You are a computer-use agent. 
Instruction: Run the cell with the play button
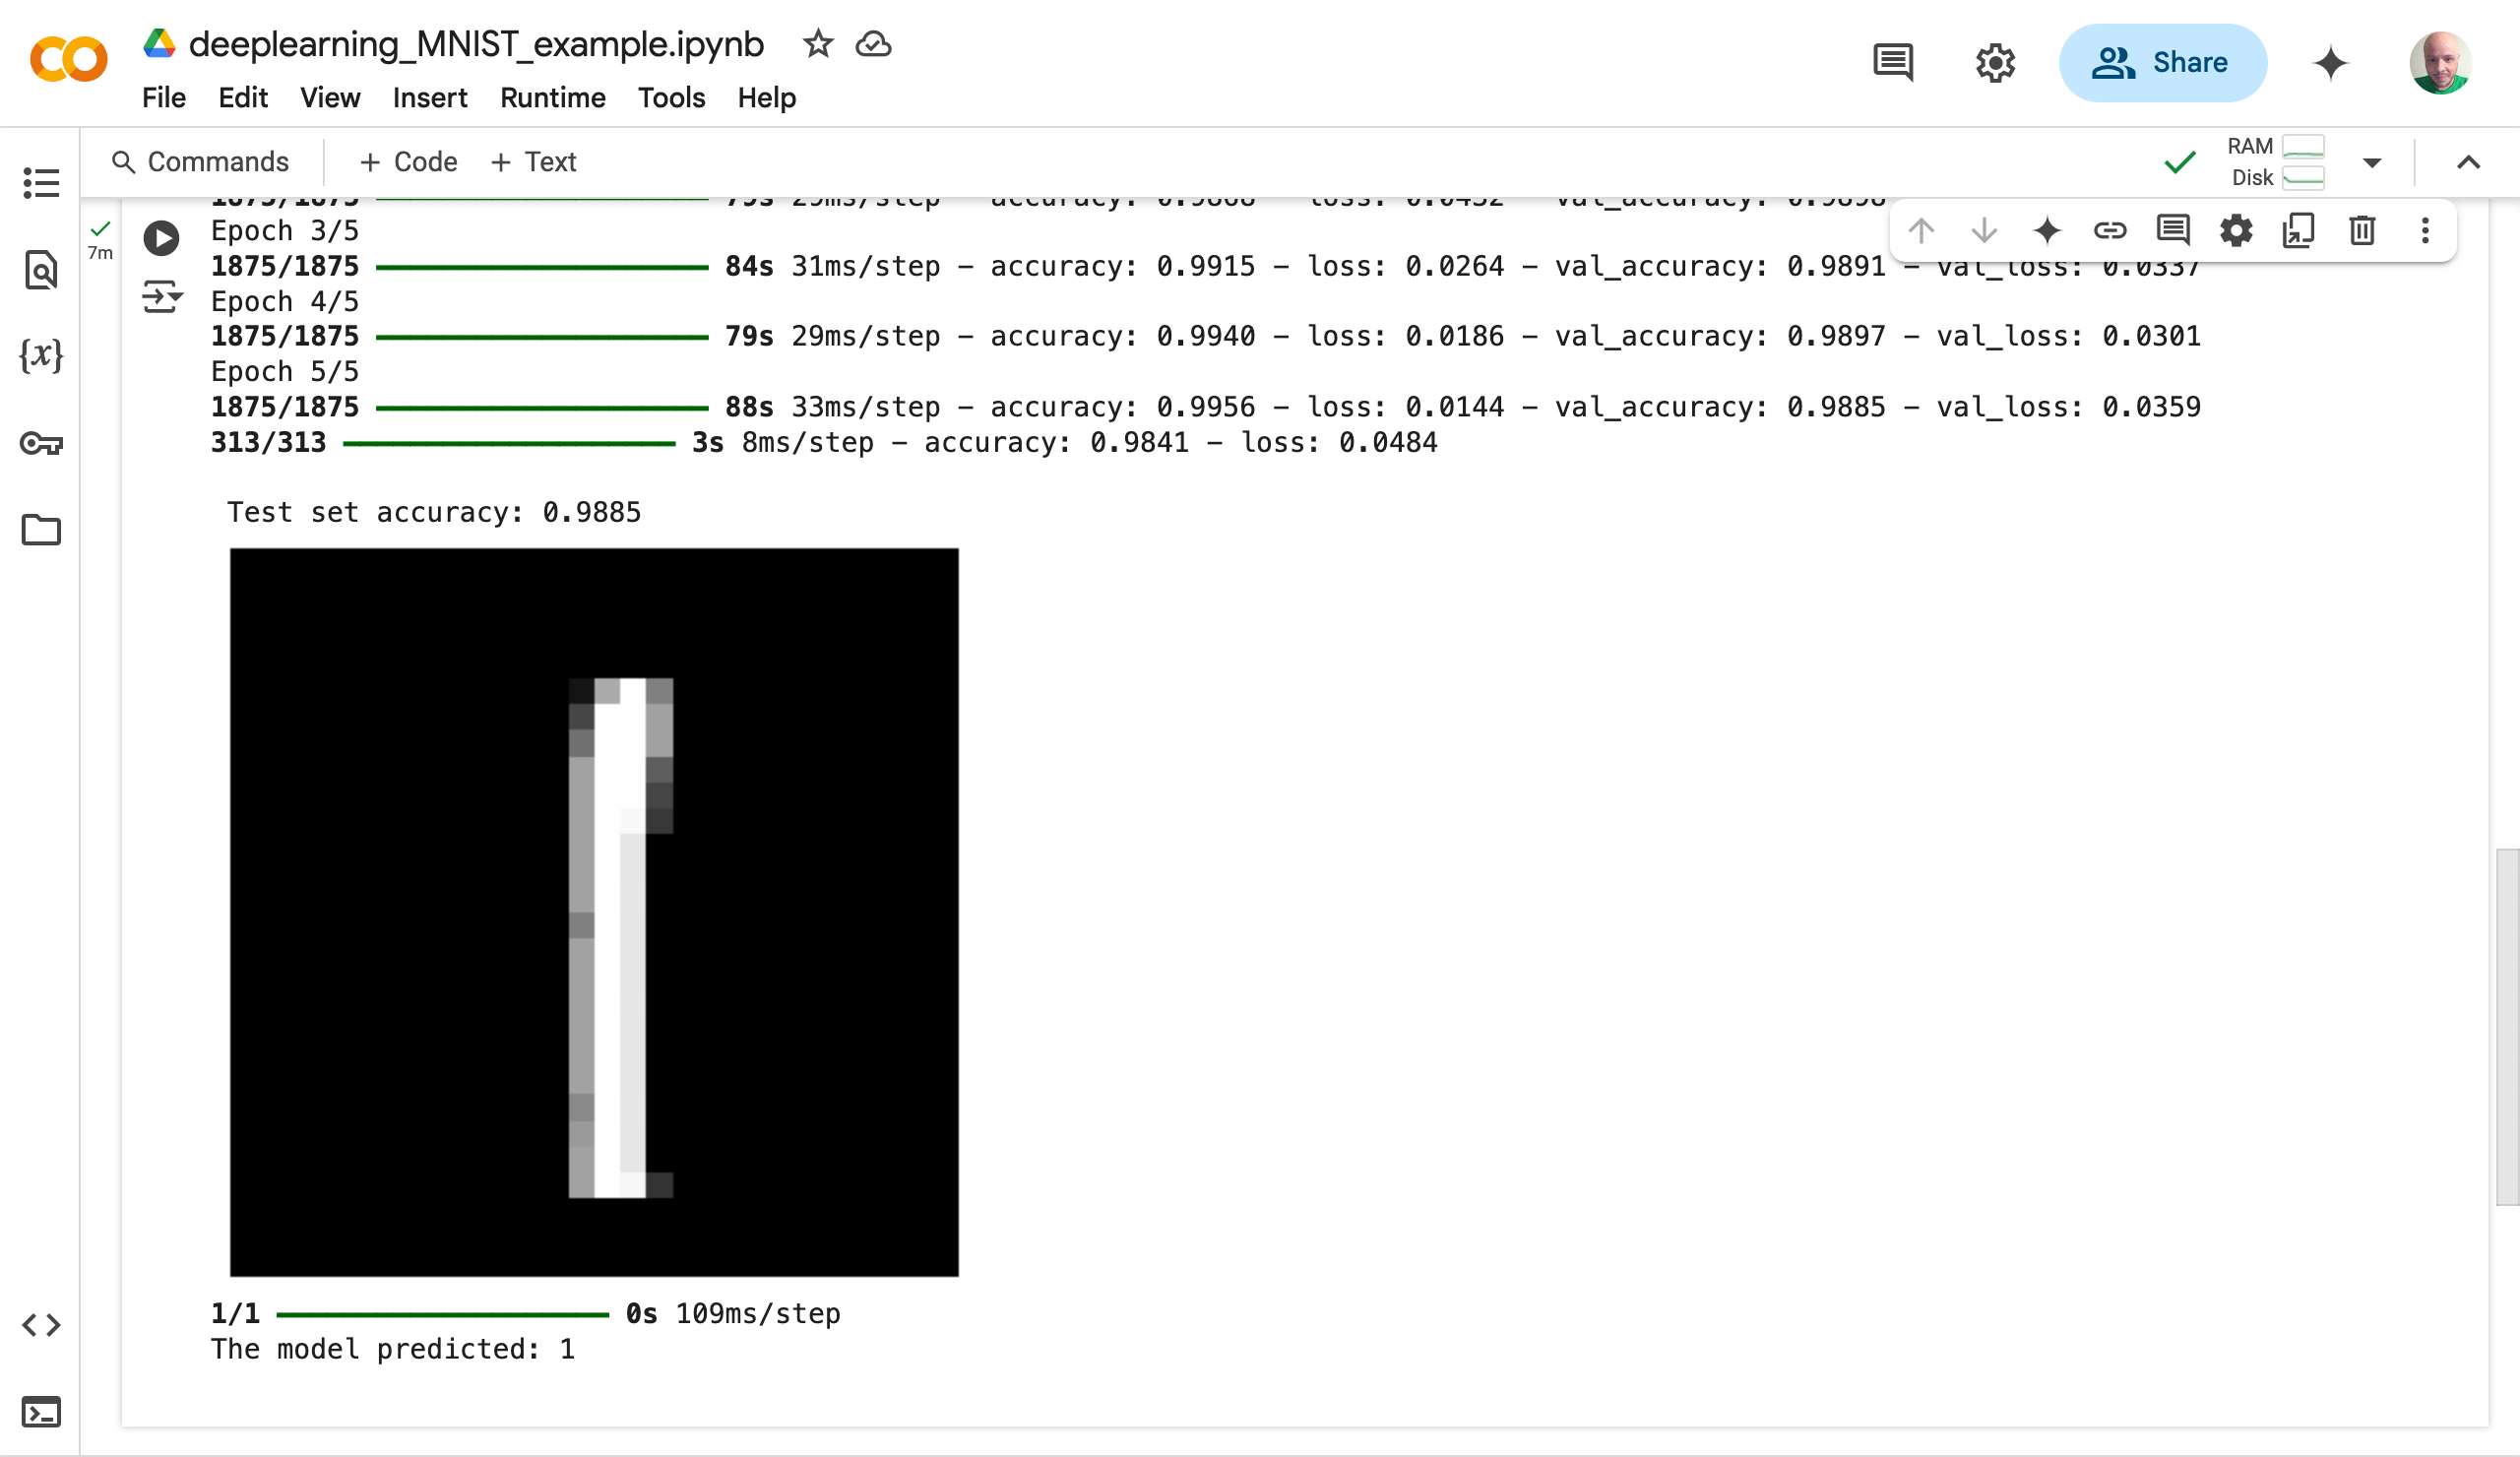[161, 238]
